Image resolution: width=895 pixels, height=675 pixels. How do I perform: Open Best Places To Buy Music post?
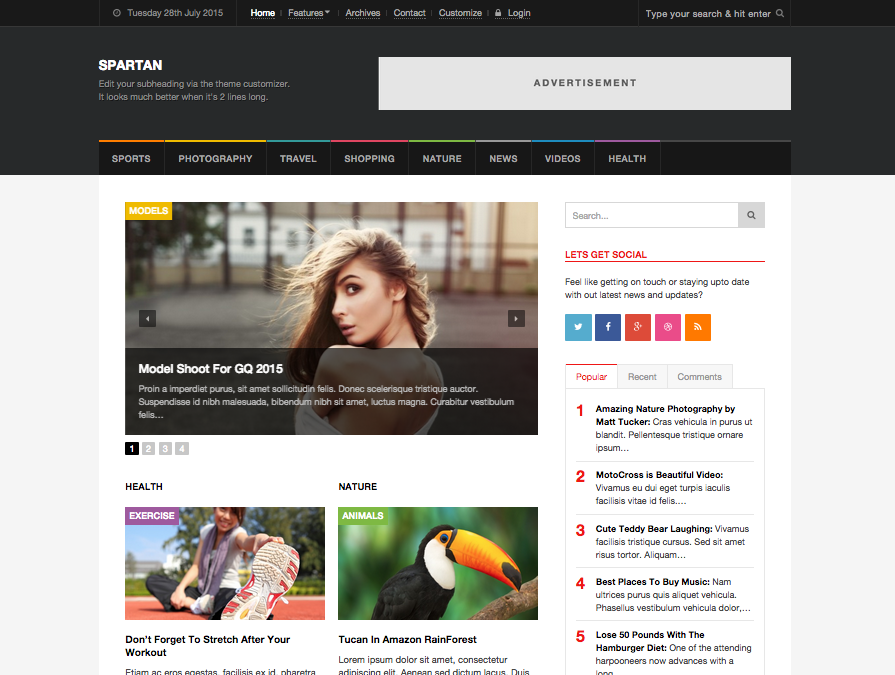click(652, 582)
